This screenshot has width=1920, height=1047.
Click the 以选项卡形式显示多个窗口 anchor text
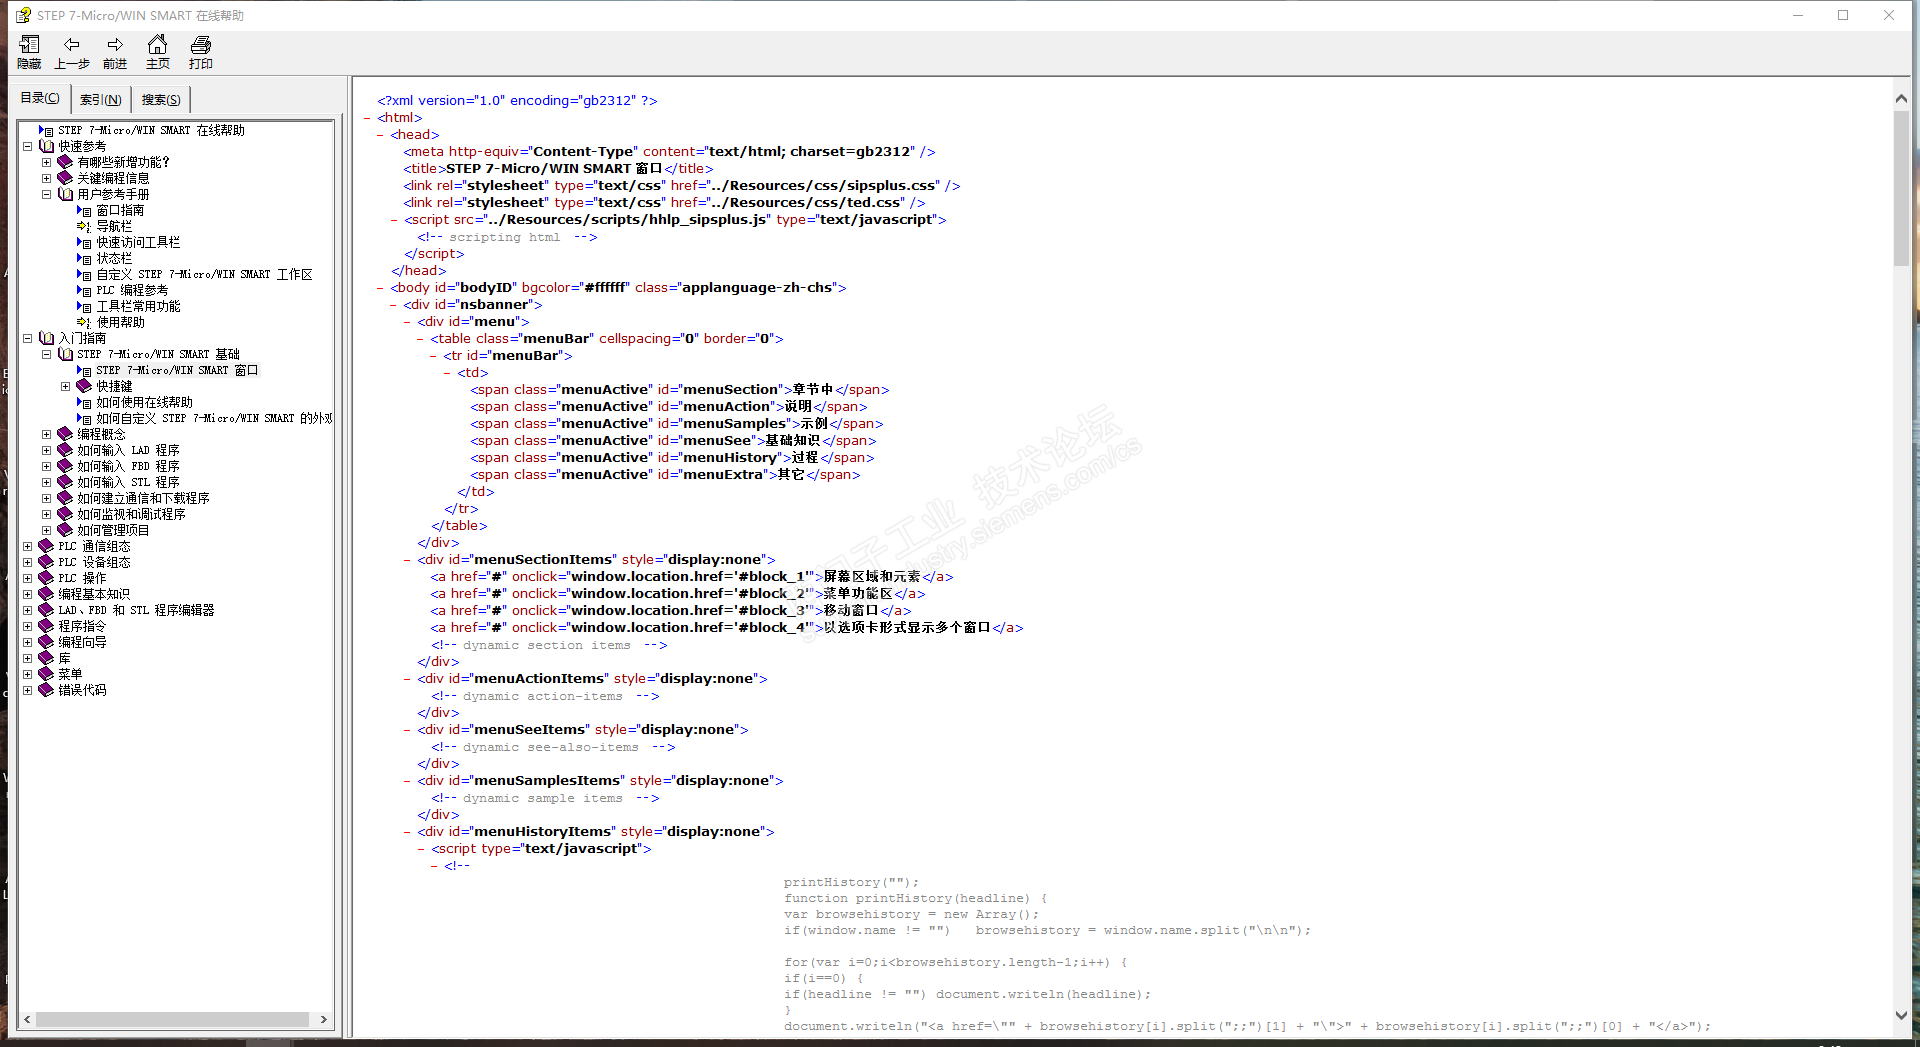(907, 628)
